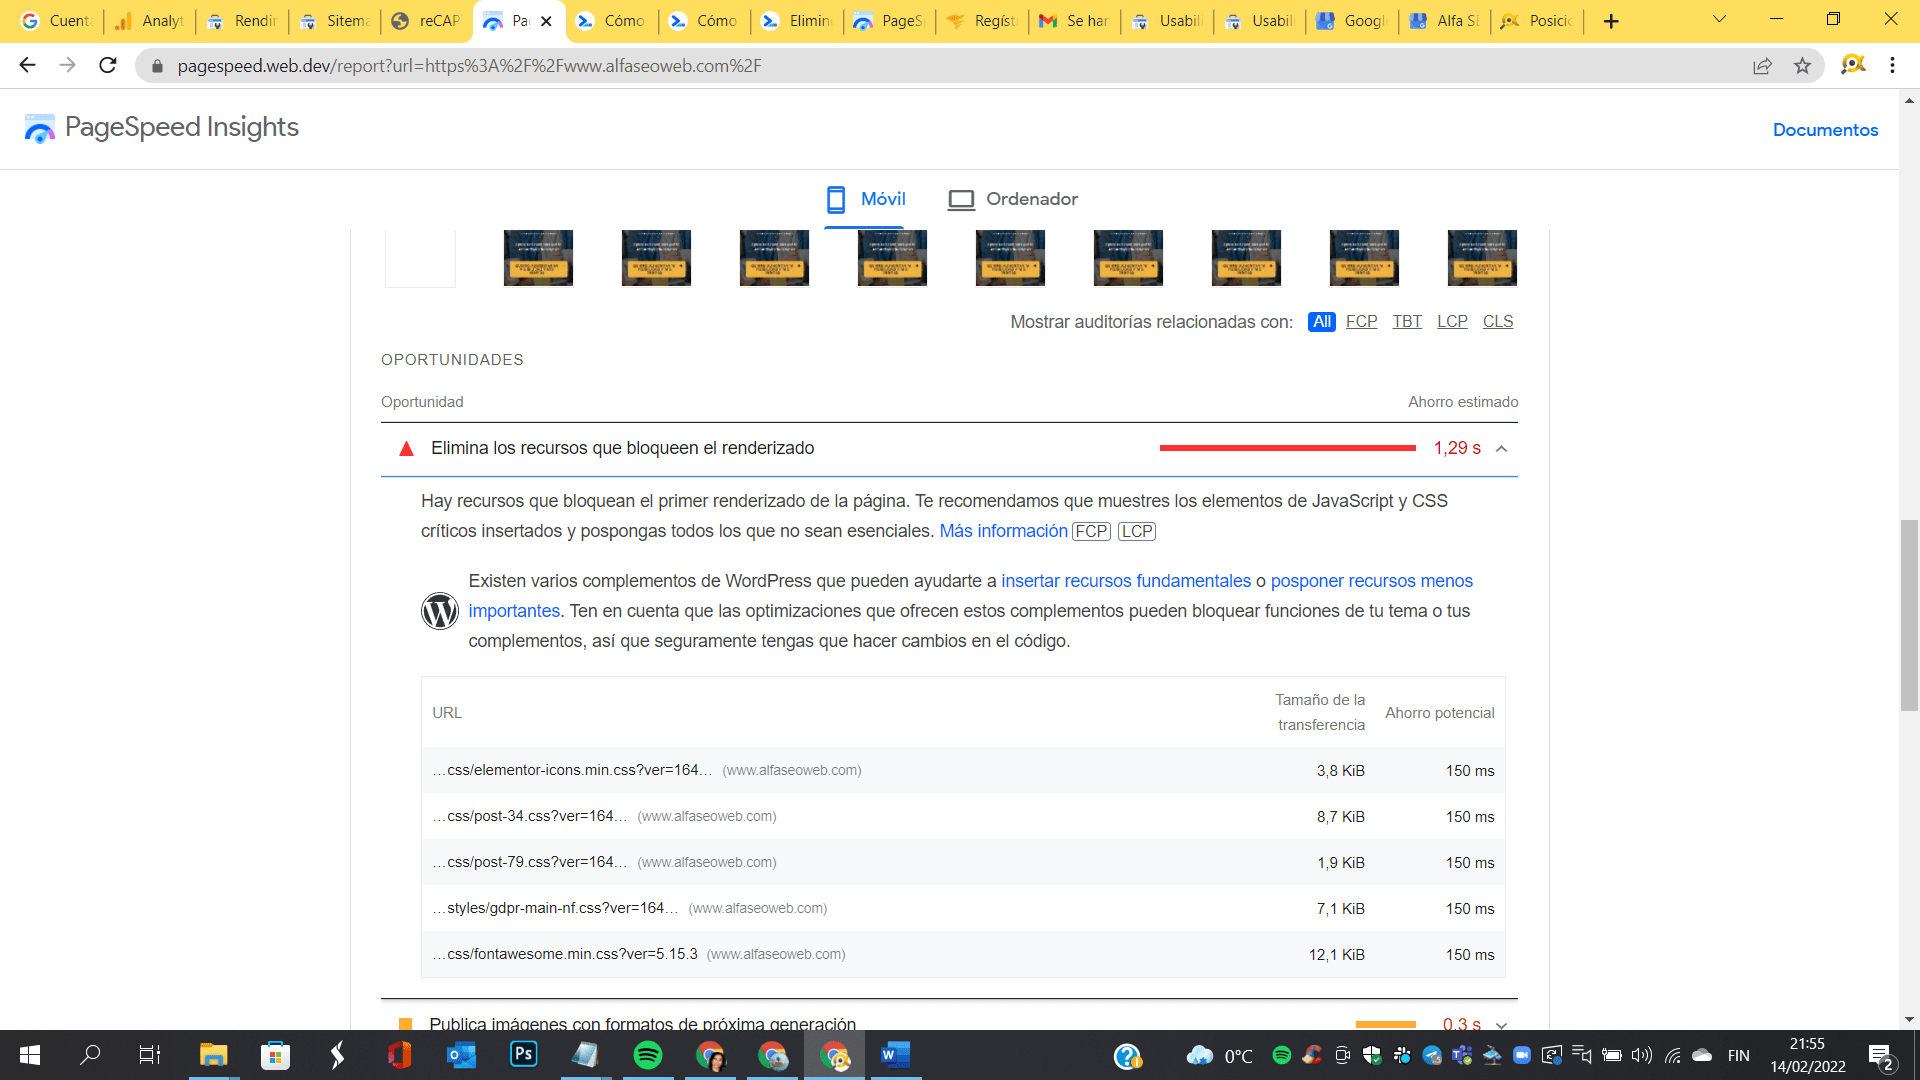Image resolution: width=1920 pixels, height=1080 pixels.
Task: Switch to the Posicic browser tab
Action: [1537, 21]
